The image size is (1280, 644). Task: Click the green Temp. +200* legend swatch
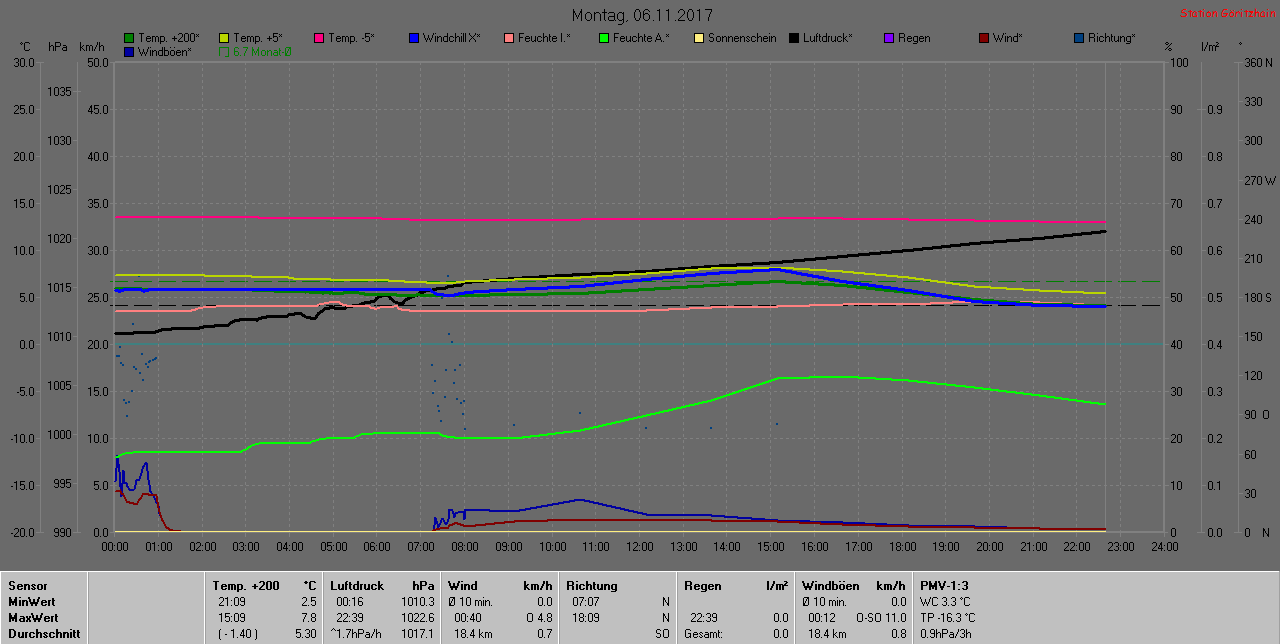(x=128, y=38)
